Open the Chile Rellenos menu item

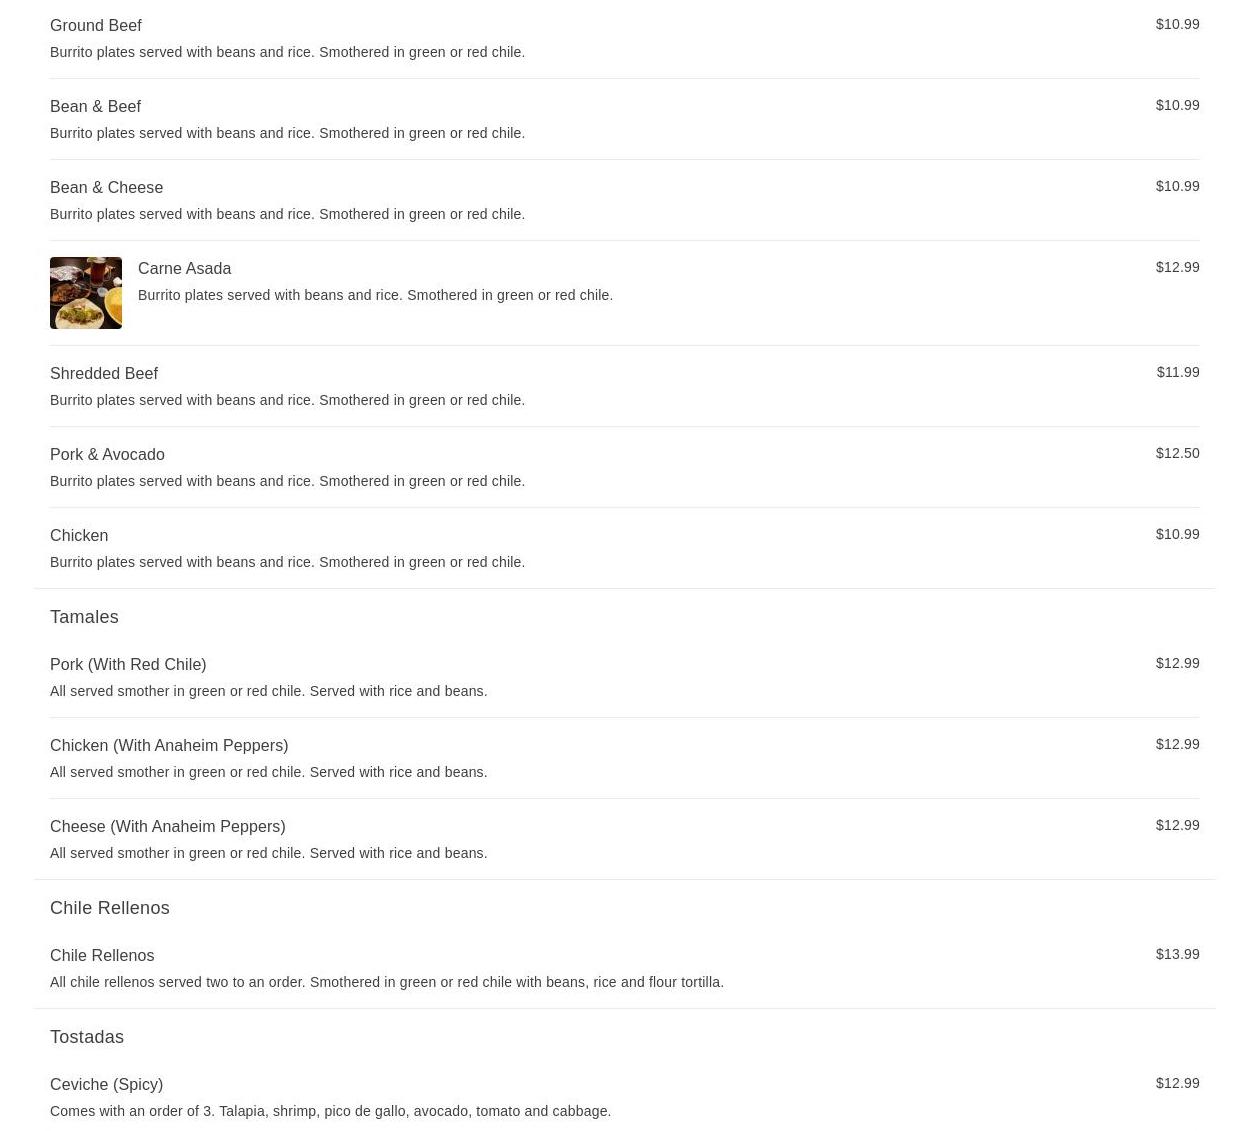pos(624,968)
